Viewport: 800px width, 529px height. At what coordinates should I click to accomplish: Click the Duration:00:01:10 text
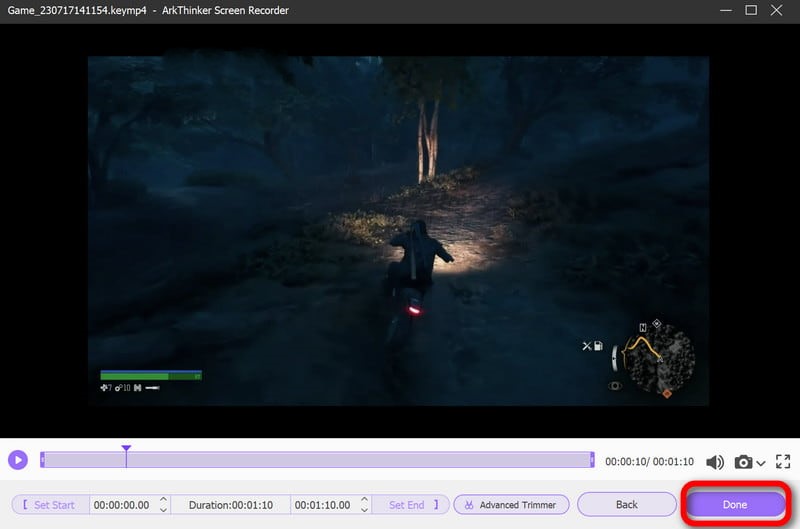231,505
